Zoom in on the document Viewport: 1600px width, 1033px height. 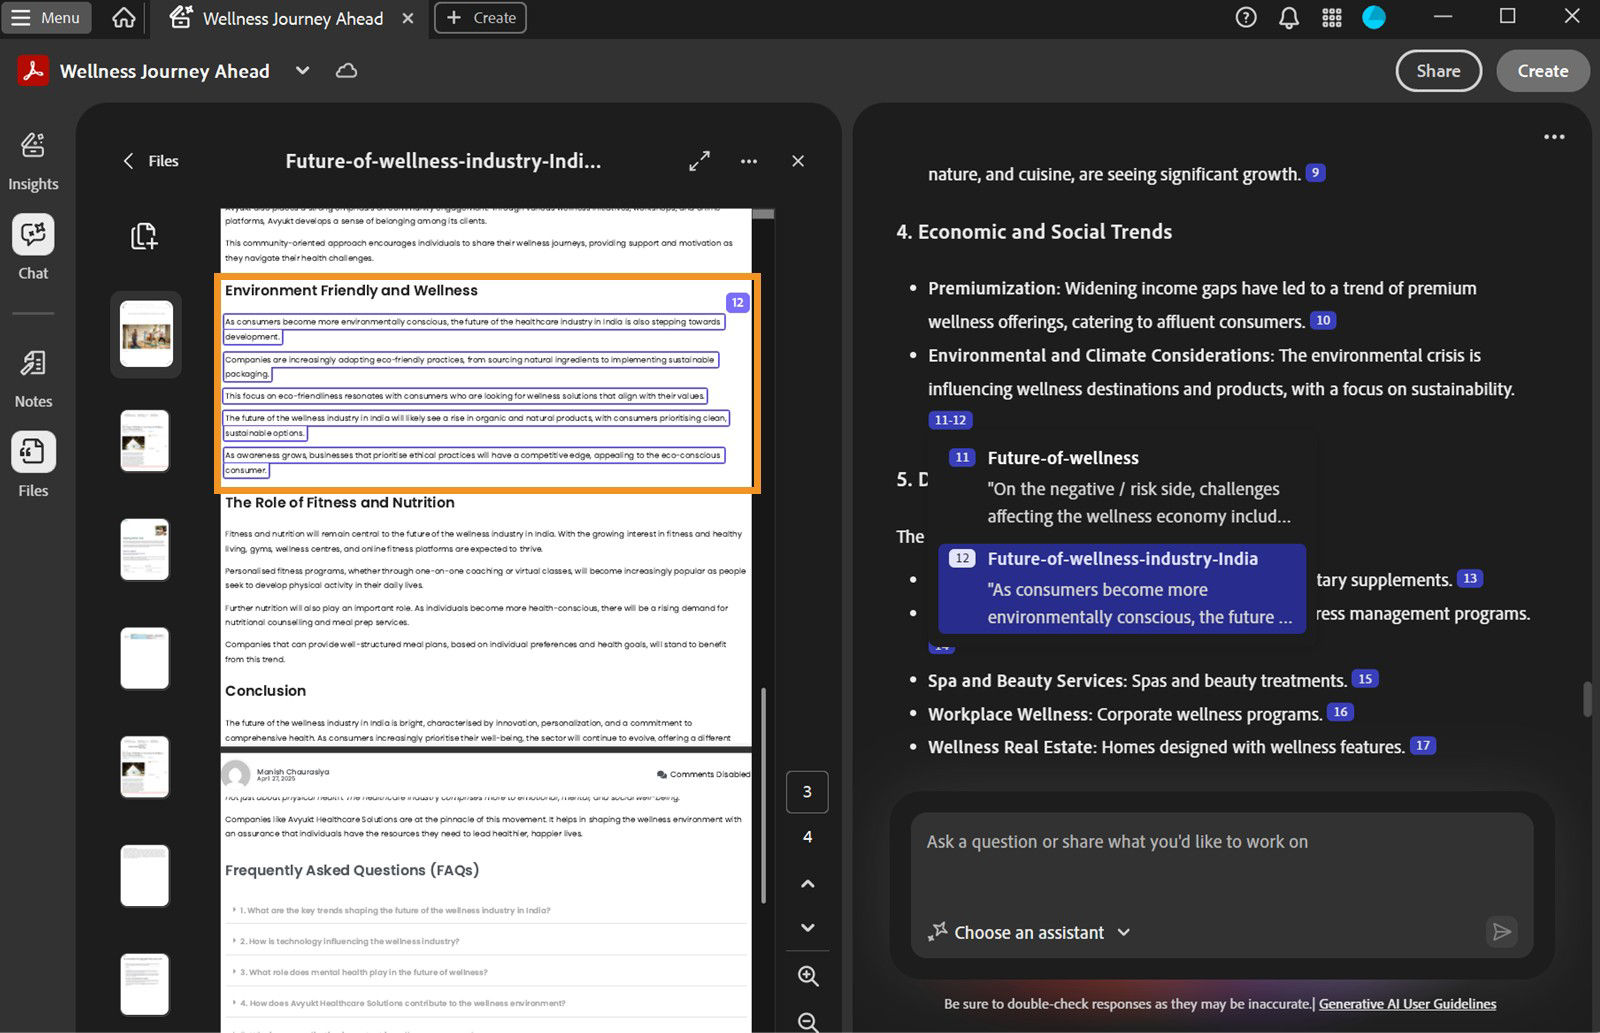pyautogui.click(x=807, y=976)
